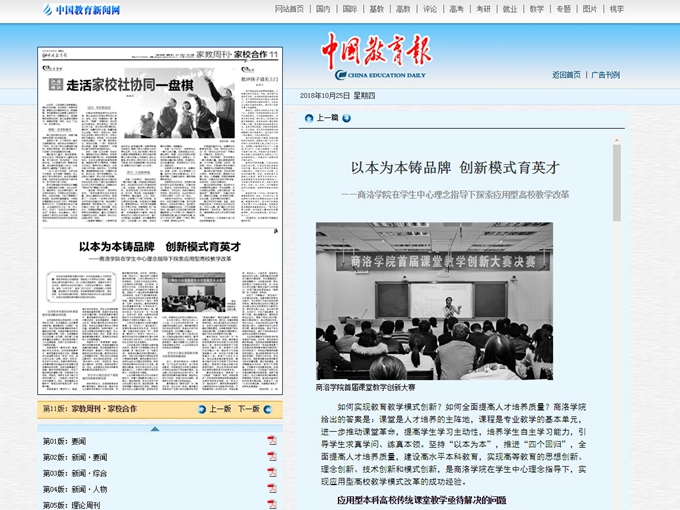Image resolution: width=680 pixels, height=510 pixels.
Task: Click the 中国教育新闻网 site logo
Action: 82,10
